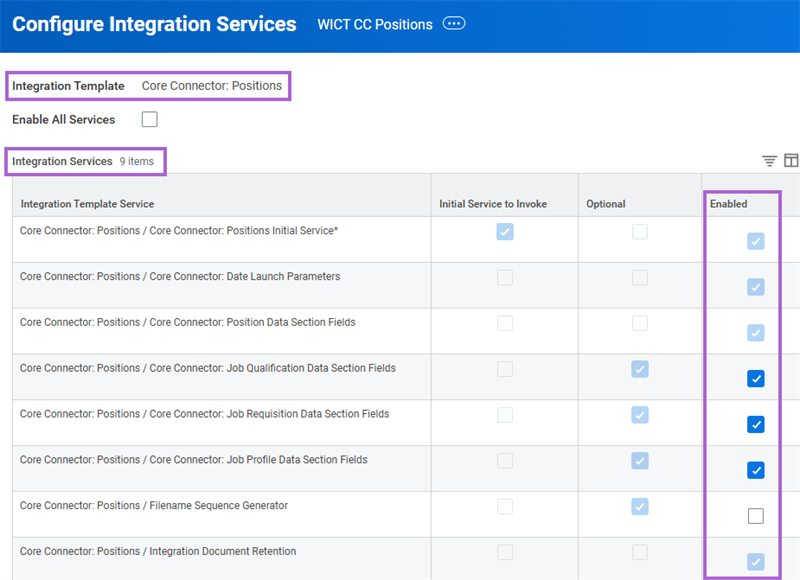The width and height of the screenshot is (800, 580).
Task: Enable the Filename Sequence Generator service
Action: click(756, 516)
